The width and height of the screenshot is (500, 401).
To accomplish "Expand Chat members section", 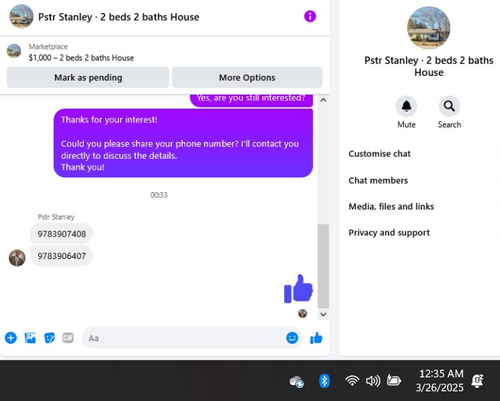I will coord(378,180).
